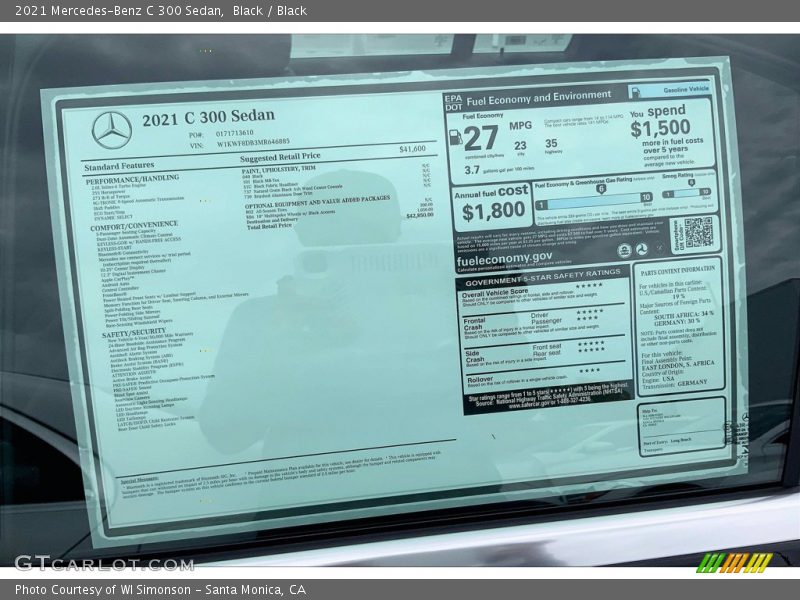800x600 pixels.
Task: Click the gasoline pump icon in Gasoline Vehicle badge
Action: coord(636,93)
